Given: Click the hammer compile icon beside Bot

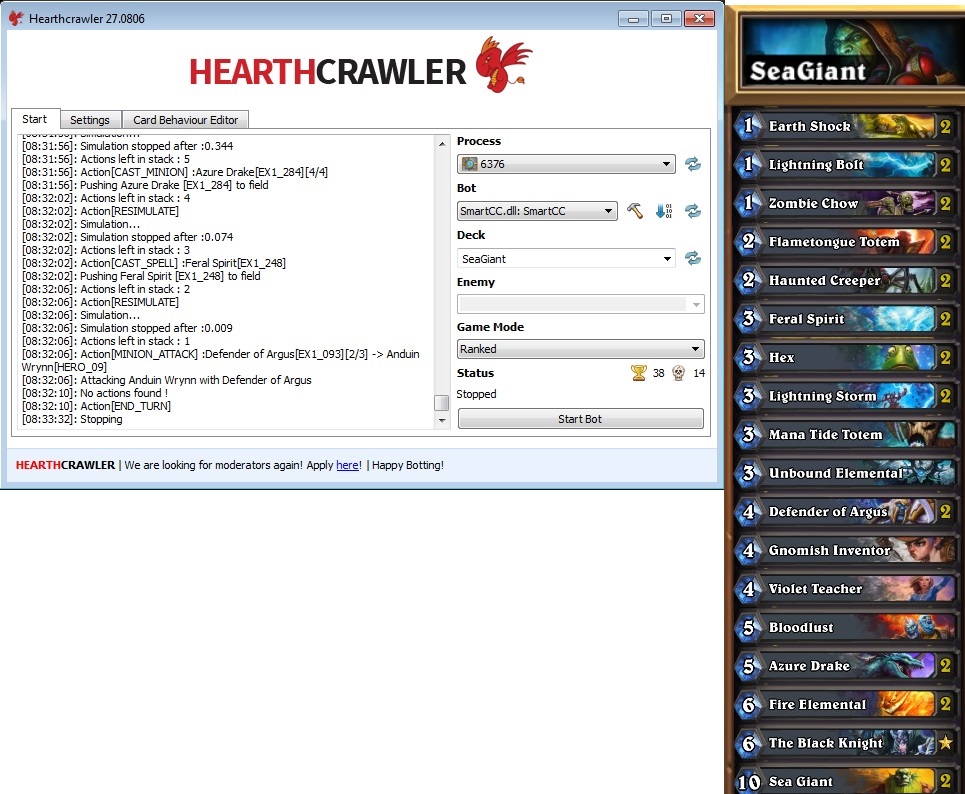Looking at the screenshot, I should 635,211.
